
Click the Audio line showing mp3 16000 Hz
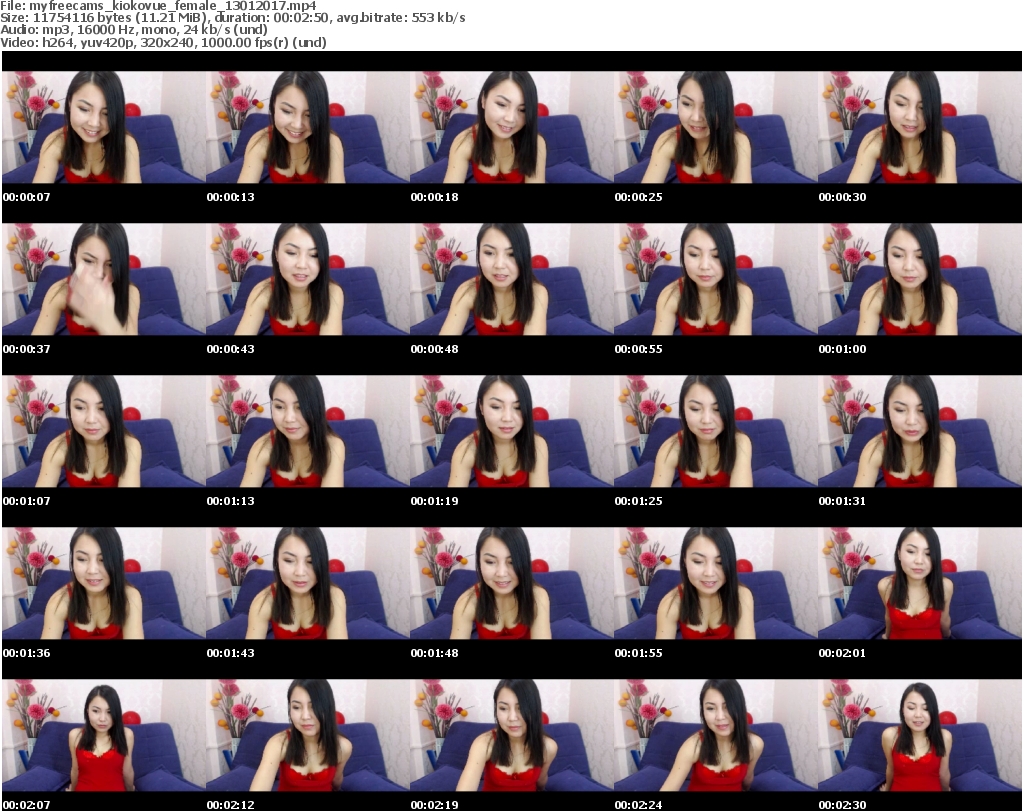[x=134, y=29]
